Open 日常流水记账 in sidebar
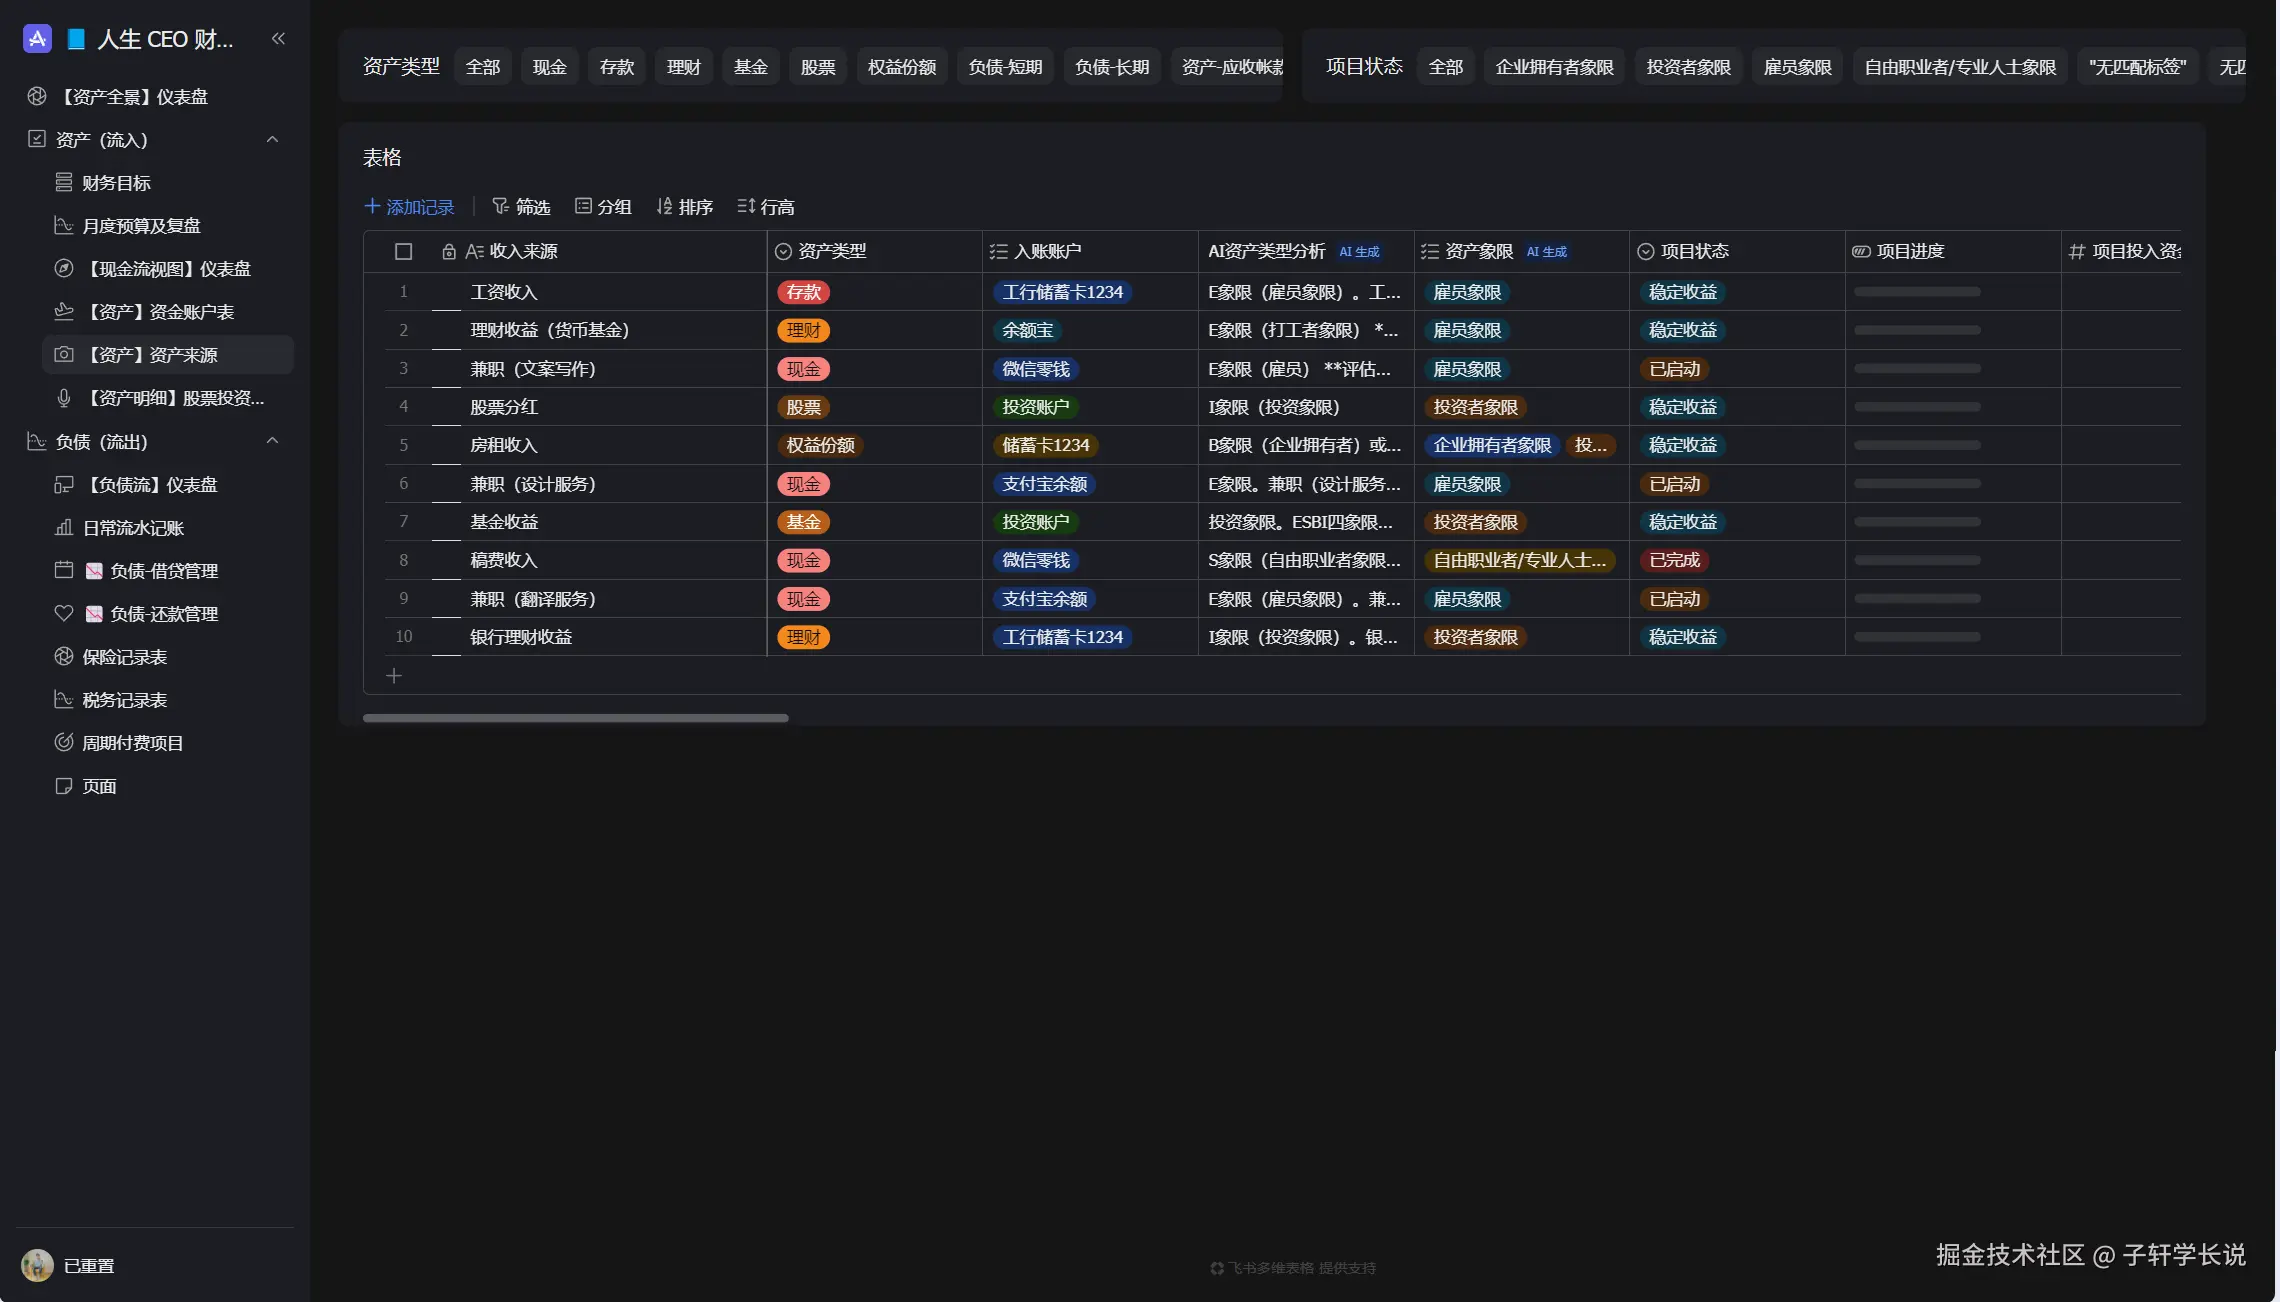Viewport: 2280px width, 1302px height. point(133,528)
